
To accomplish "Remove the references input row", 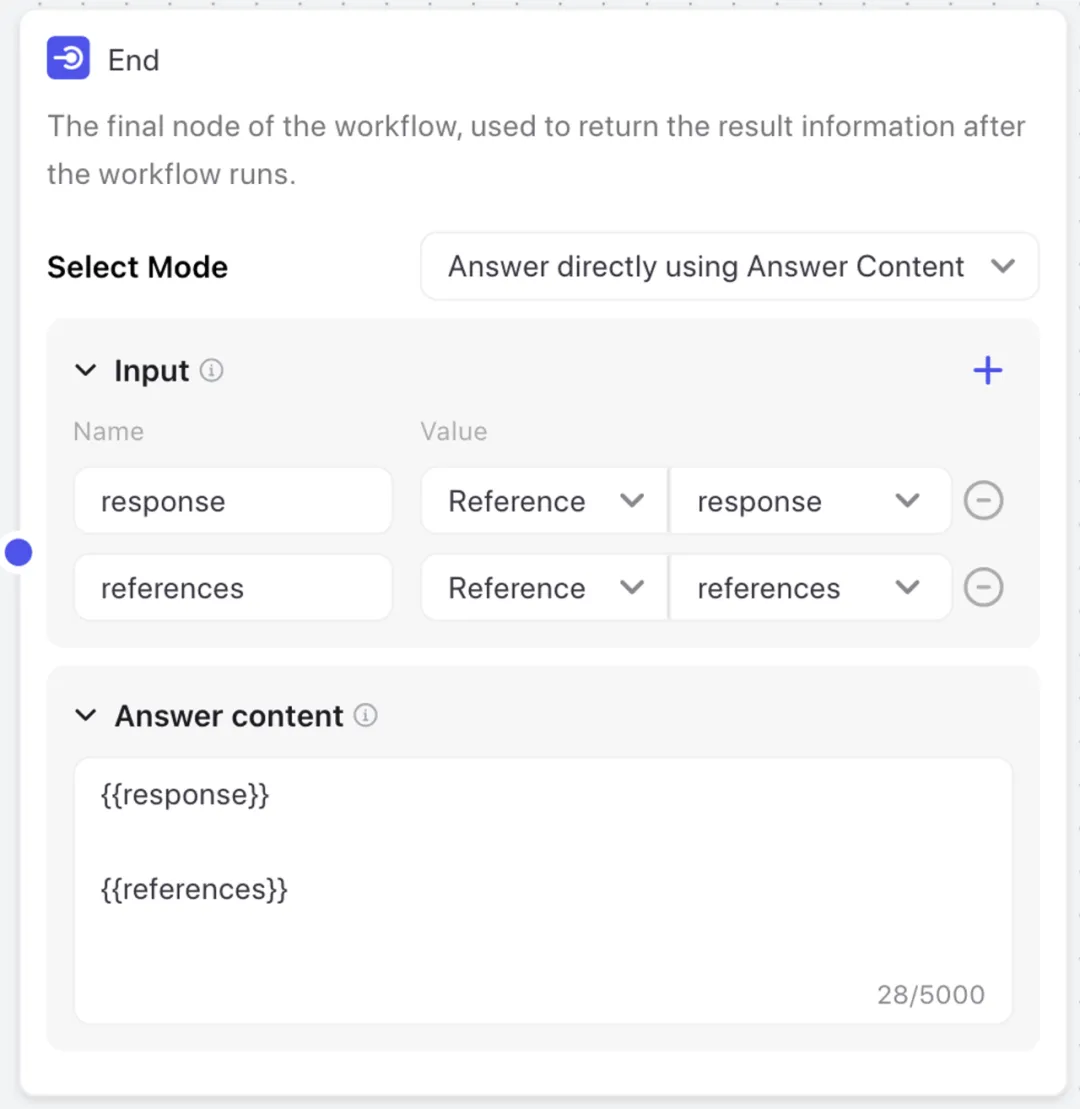I will click(x=983, y=587).
